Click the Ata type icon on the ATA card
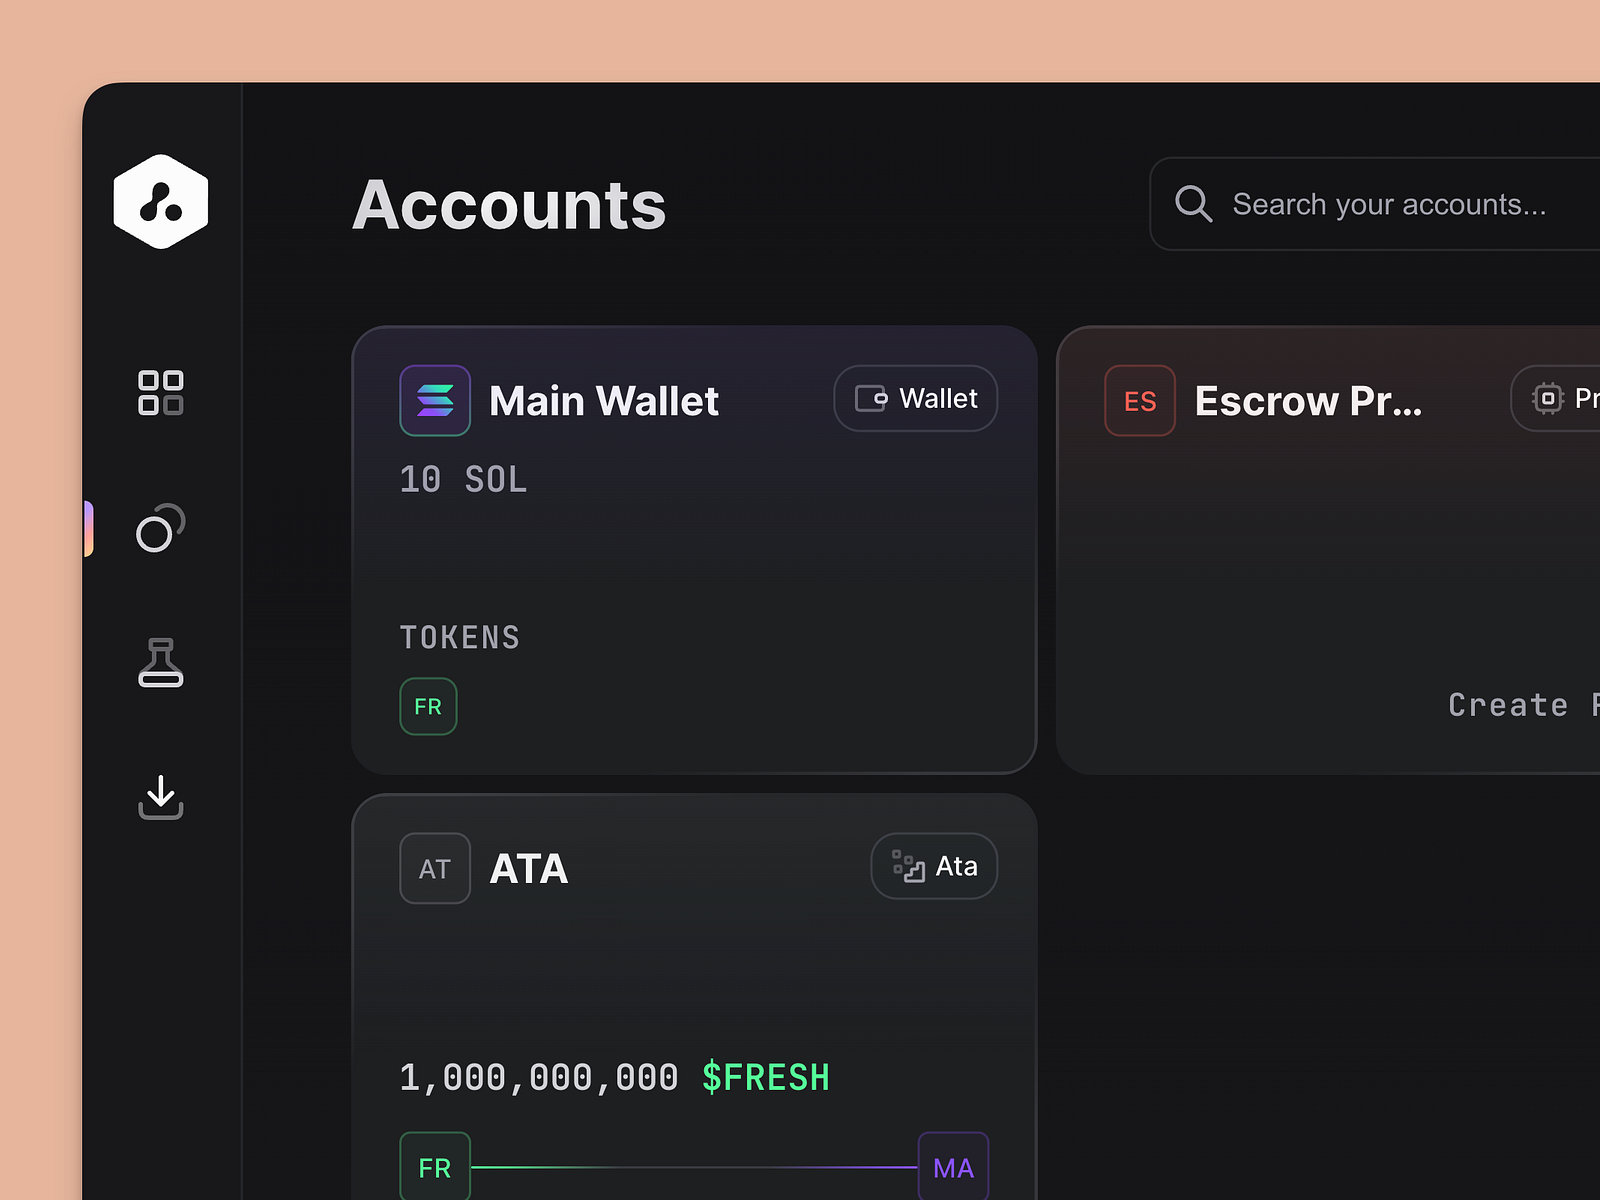The width and height of the screenshot is (1600, 1200). pos(906,866)
